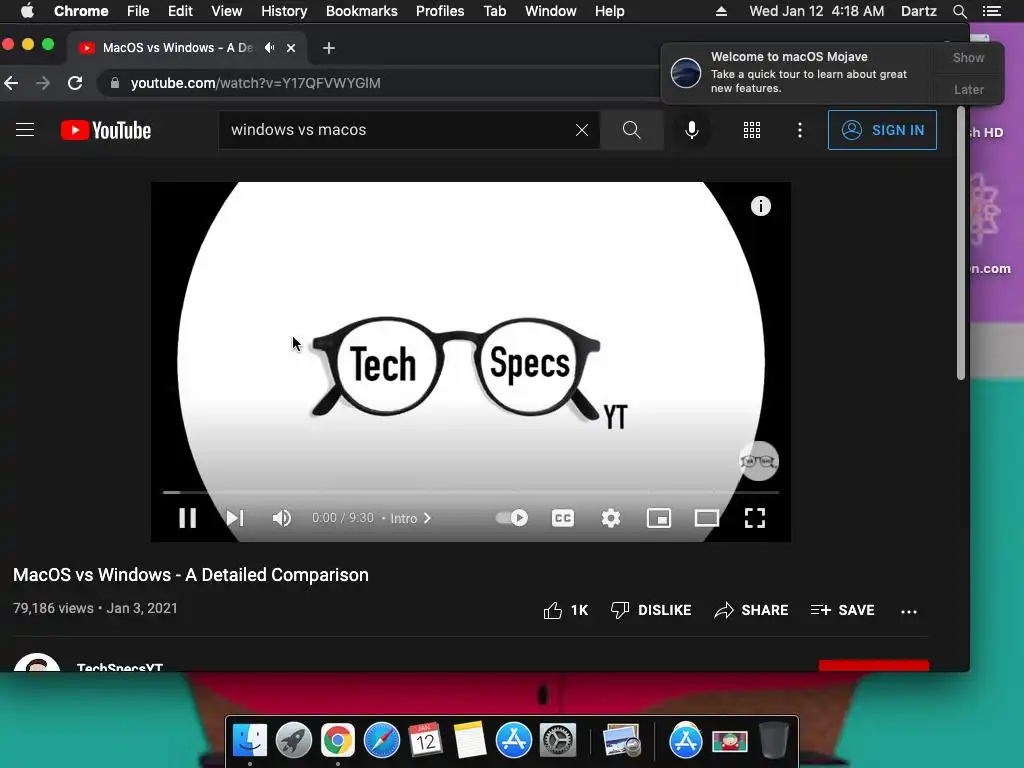This screenshot has width=1024, height=768.
Task: Click SIGN IN button
Action: 882,130
